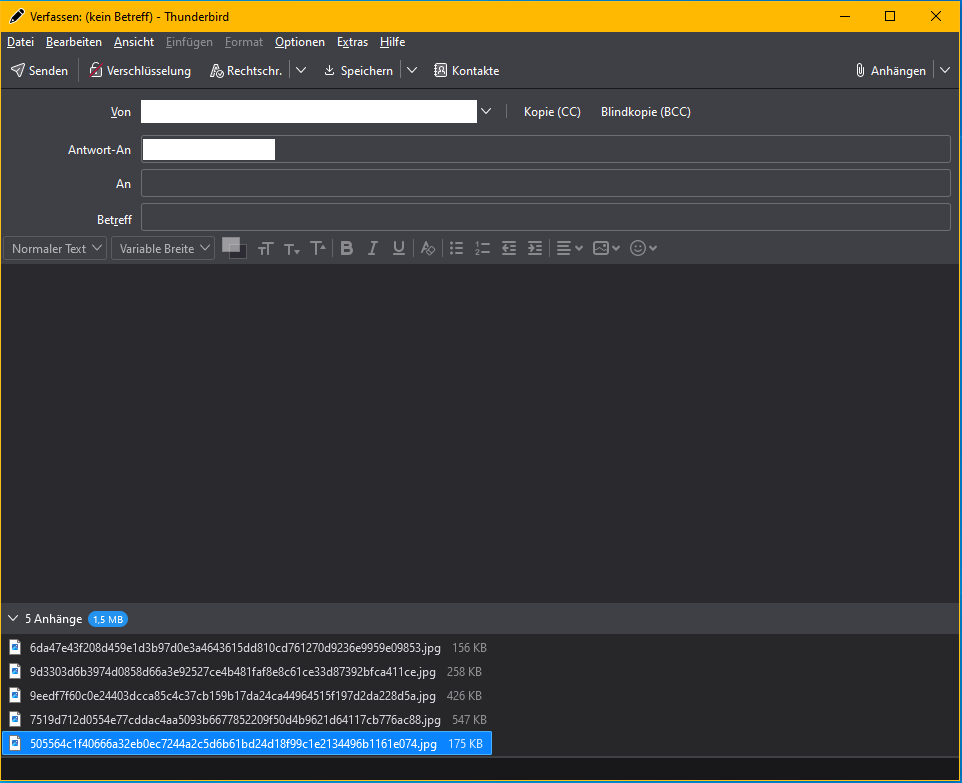Image resolution: width=962 pixels, height=783 pixels.
Task: Pick a text color from the color swatch
Action: pos(231,244)
